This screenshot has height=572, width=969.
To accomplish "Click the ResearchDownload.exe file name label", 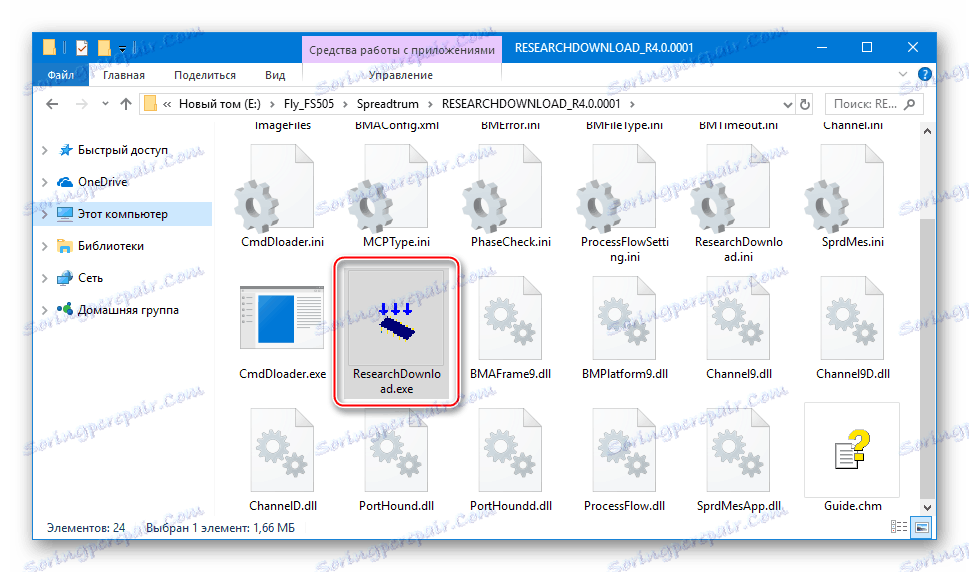I will click(x=396, y=381).
